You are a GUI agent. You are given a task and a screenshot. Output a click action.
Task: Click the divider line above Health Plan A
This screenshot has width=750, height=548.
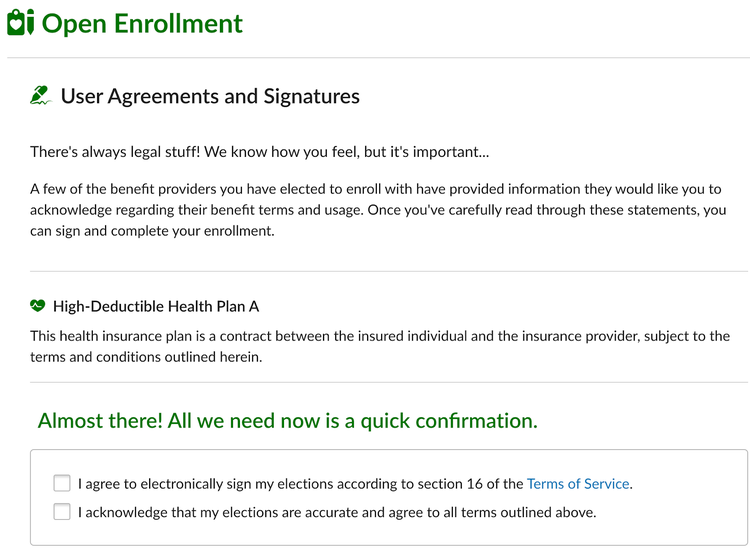click(389, 271)
